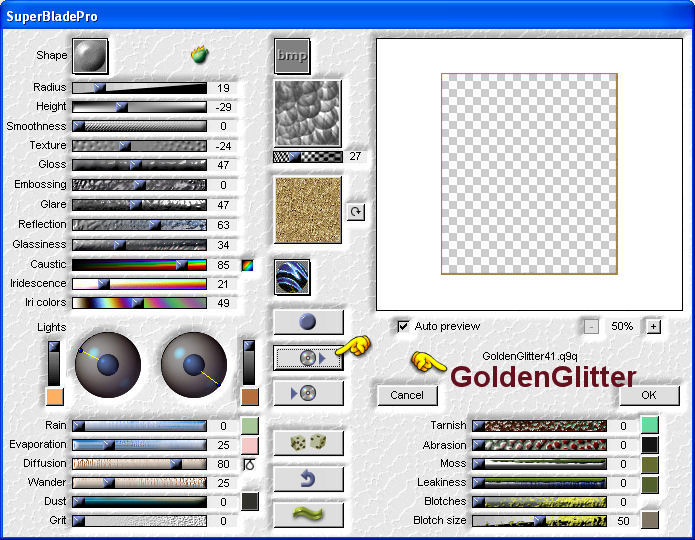Click the Cancel button

[407, 395]
